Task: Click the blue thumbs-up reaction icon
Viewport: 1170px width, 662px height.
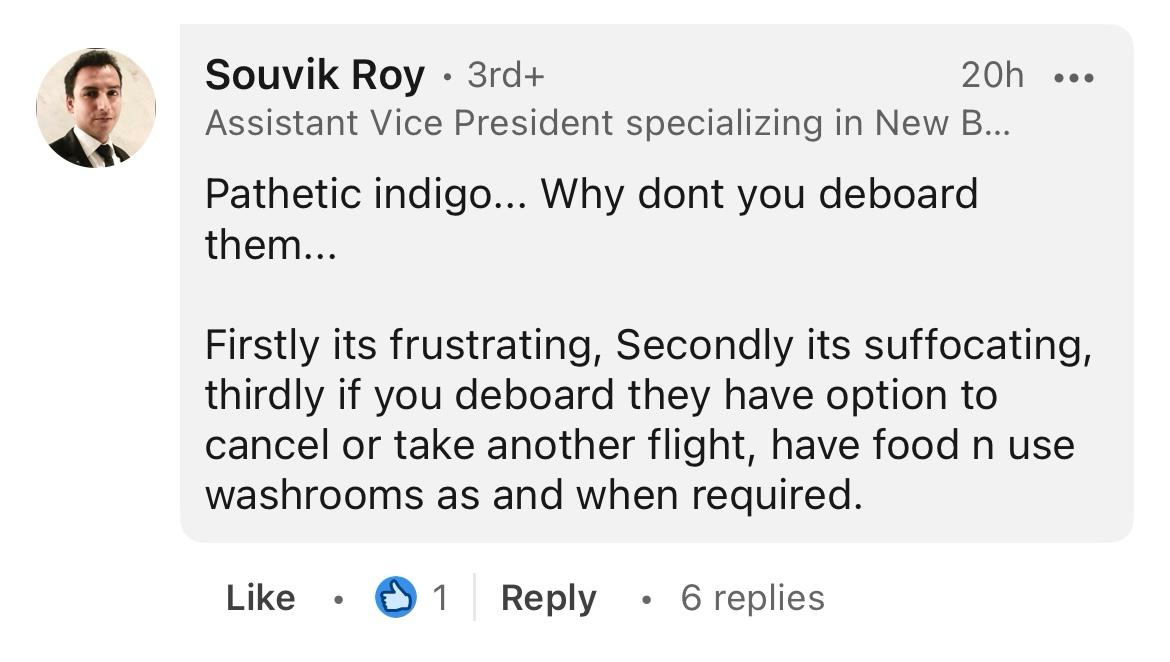Action: click(395, 598)
